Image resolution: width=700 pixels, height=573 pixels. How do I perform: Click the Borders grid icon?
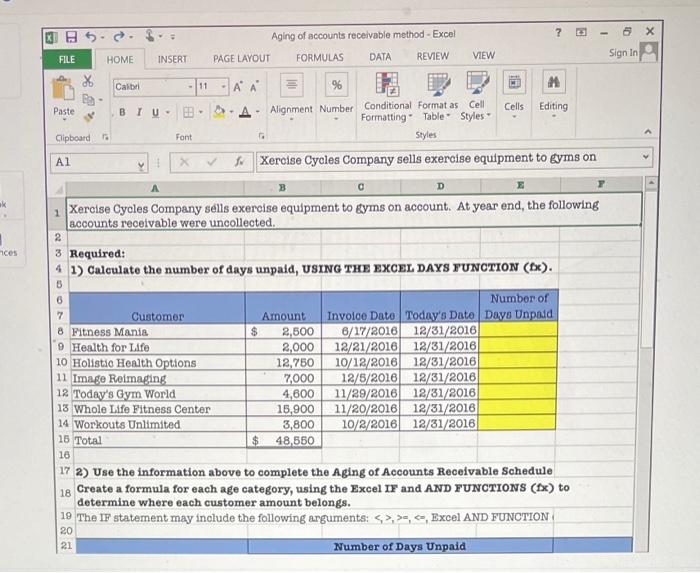[x=188, y=112]
